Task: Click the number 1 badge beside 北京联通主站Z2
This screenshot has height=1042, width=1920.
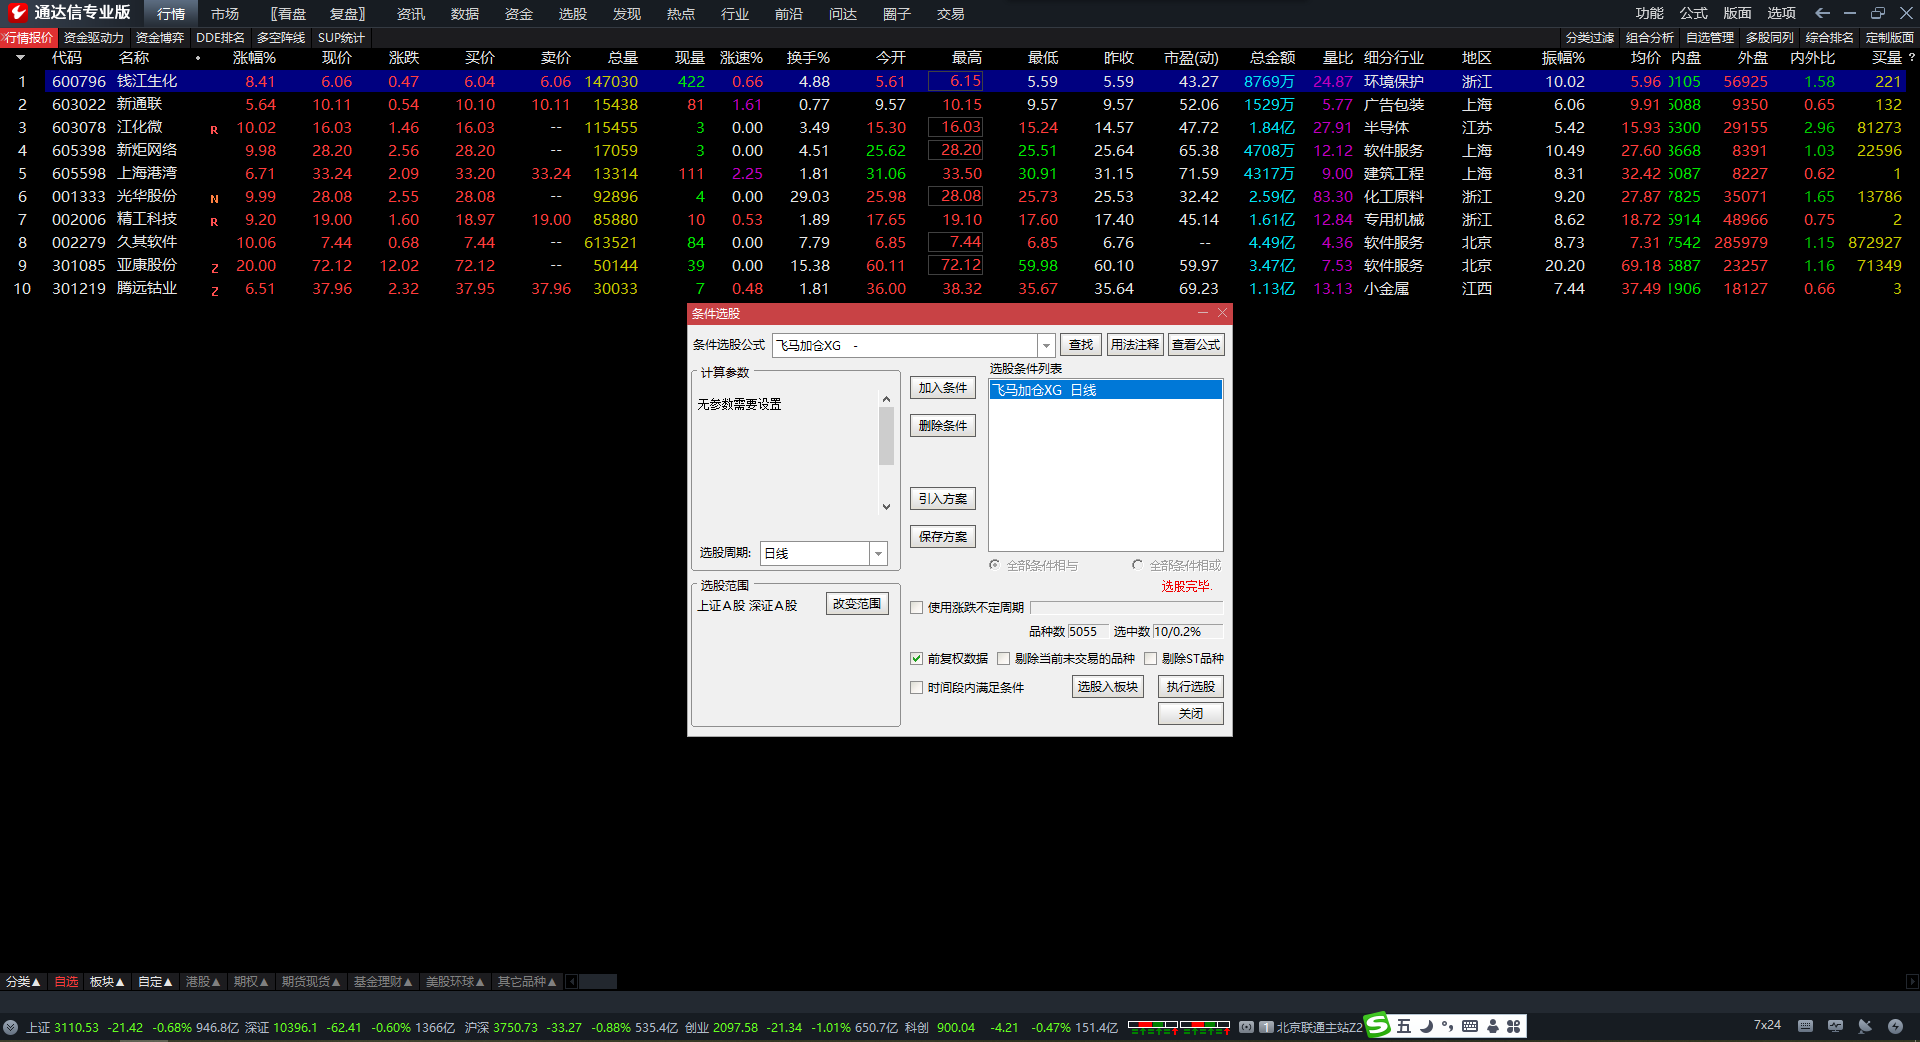Action: point(1266,1027)
